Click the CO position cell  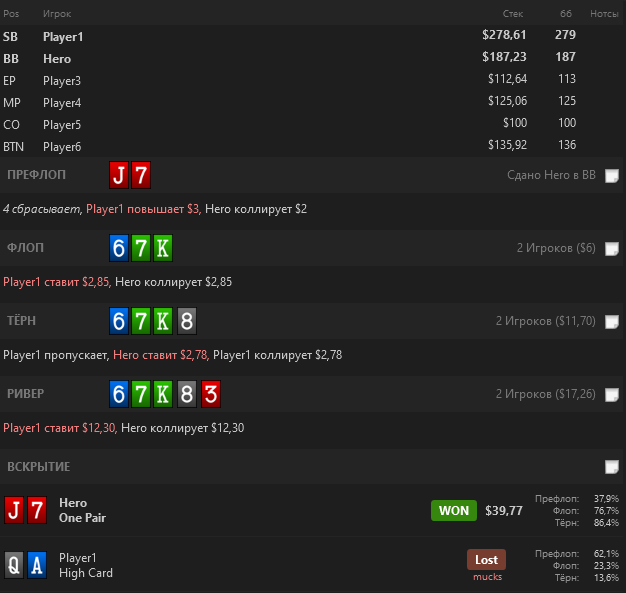[11, 125]
